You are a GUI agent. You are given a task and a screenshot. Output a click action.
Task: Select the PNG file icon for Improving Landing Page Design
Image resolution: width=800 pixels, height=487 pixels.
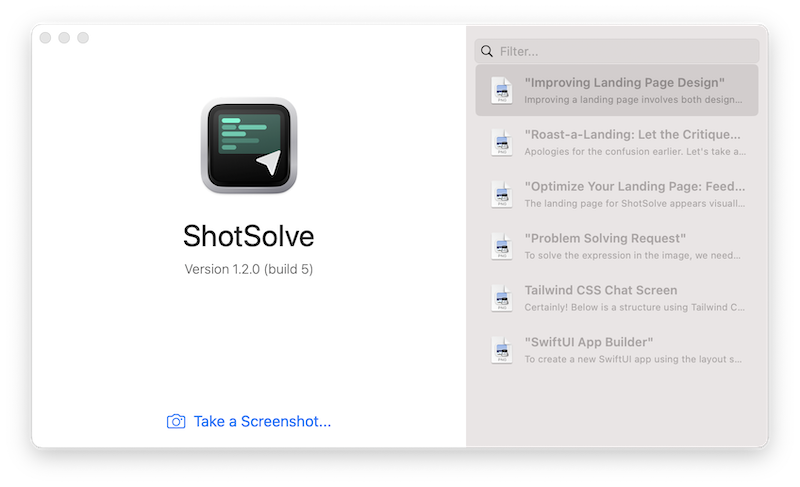501,91
